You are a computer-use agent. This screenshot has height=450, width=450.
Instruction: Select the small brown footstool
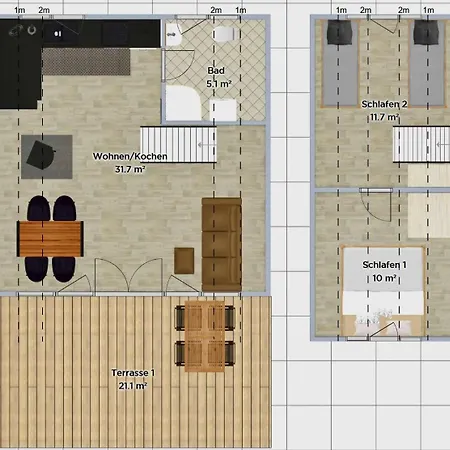click(x=184, y=261)
